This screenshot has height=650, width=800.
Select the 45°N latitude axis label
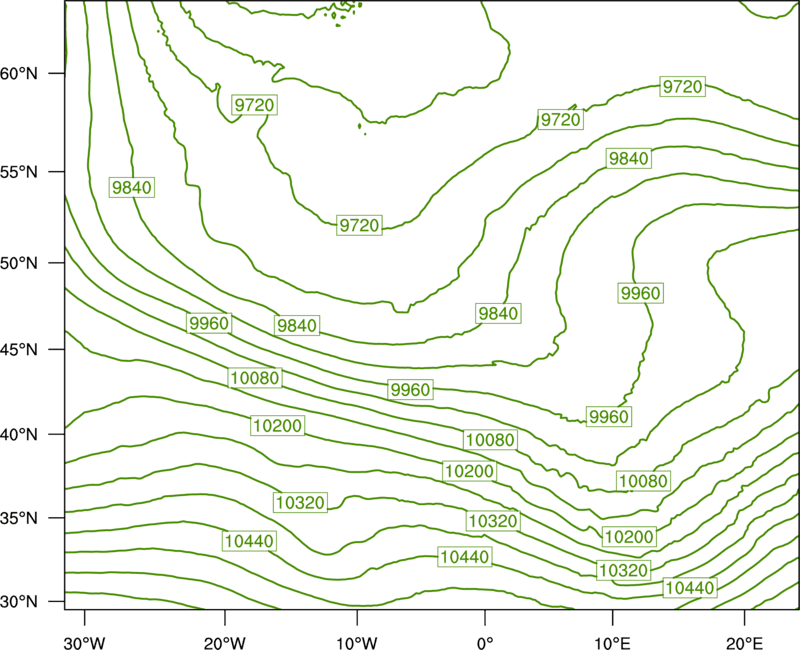coord(19,349)
